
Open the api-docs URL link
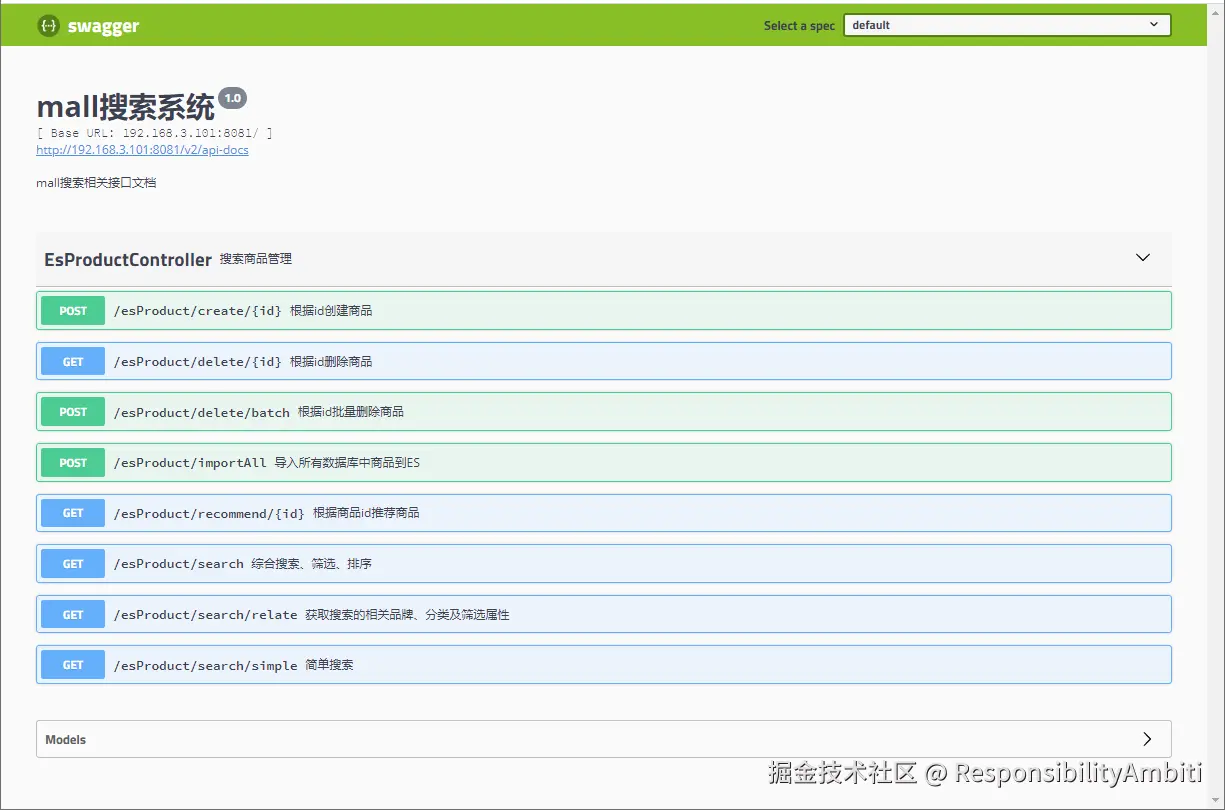[x=142, y=150]
